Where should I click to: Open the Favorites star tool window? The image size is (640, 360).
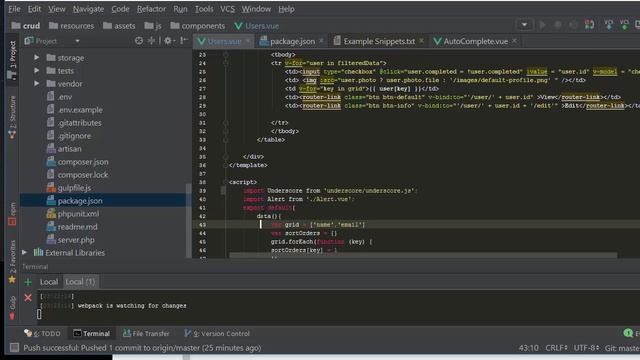pyautogui.click(x=12, y=261)
